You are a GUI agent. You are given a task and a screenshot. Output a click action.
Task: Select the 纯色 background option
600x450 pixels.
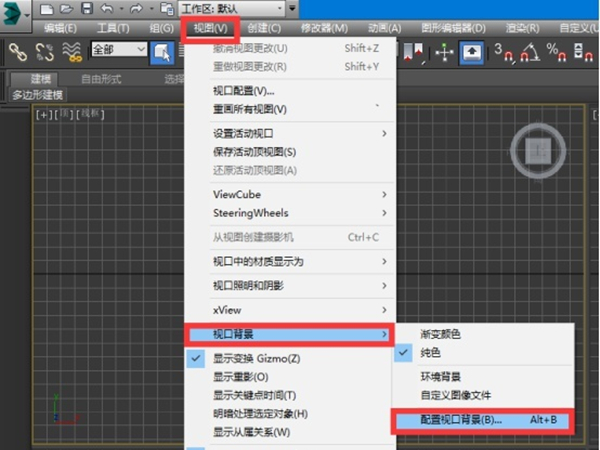tap(430, 353)
